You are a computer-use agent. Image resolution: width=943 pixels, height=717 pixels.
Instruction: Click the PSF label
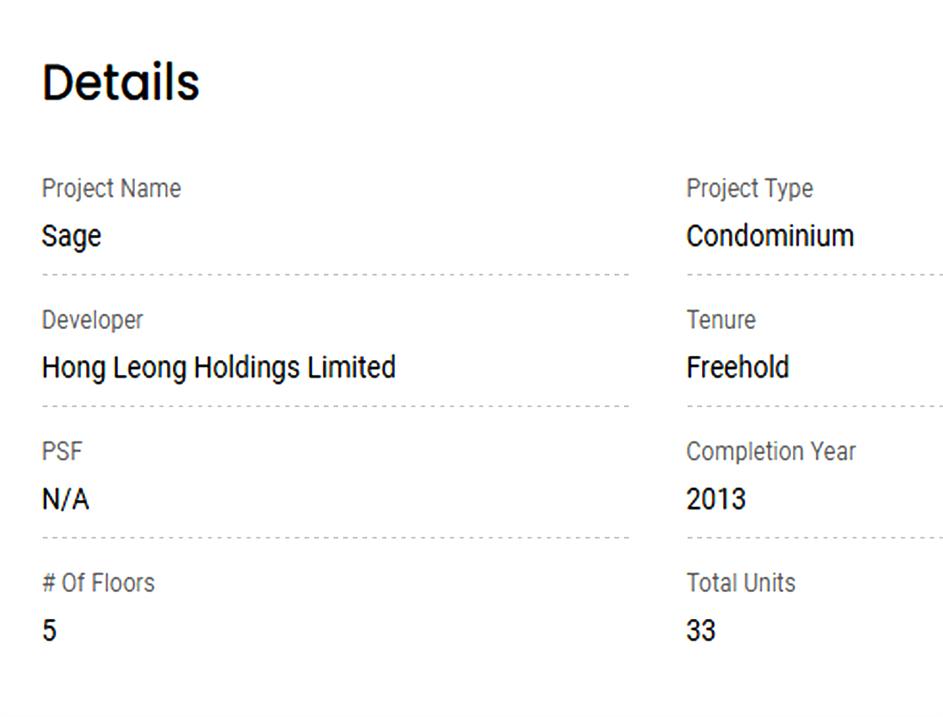pyautogui.click(x=62, y=451)
